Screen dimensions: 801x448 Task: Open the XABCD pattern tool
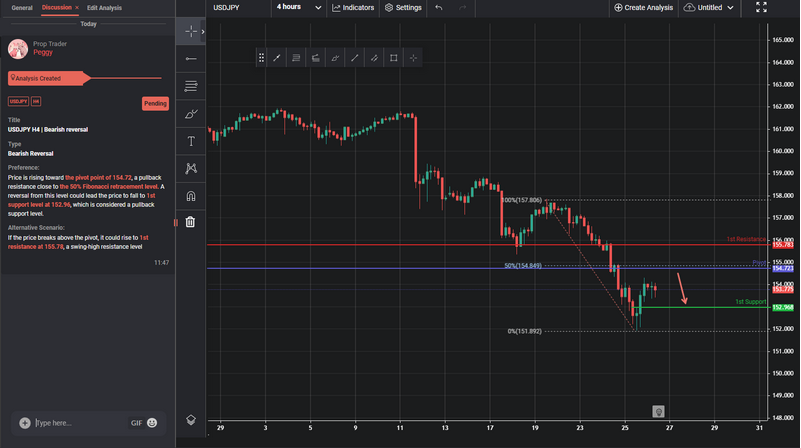(191, 168)
